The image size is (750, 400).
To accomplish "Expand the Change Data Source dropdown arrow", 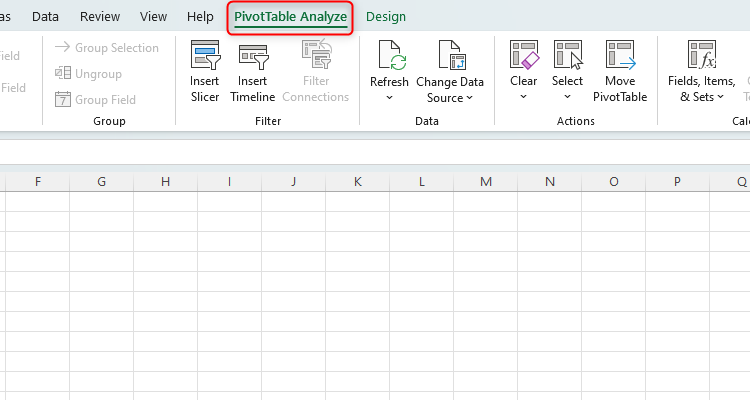I will [470, 98].
